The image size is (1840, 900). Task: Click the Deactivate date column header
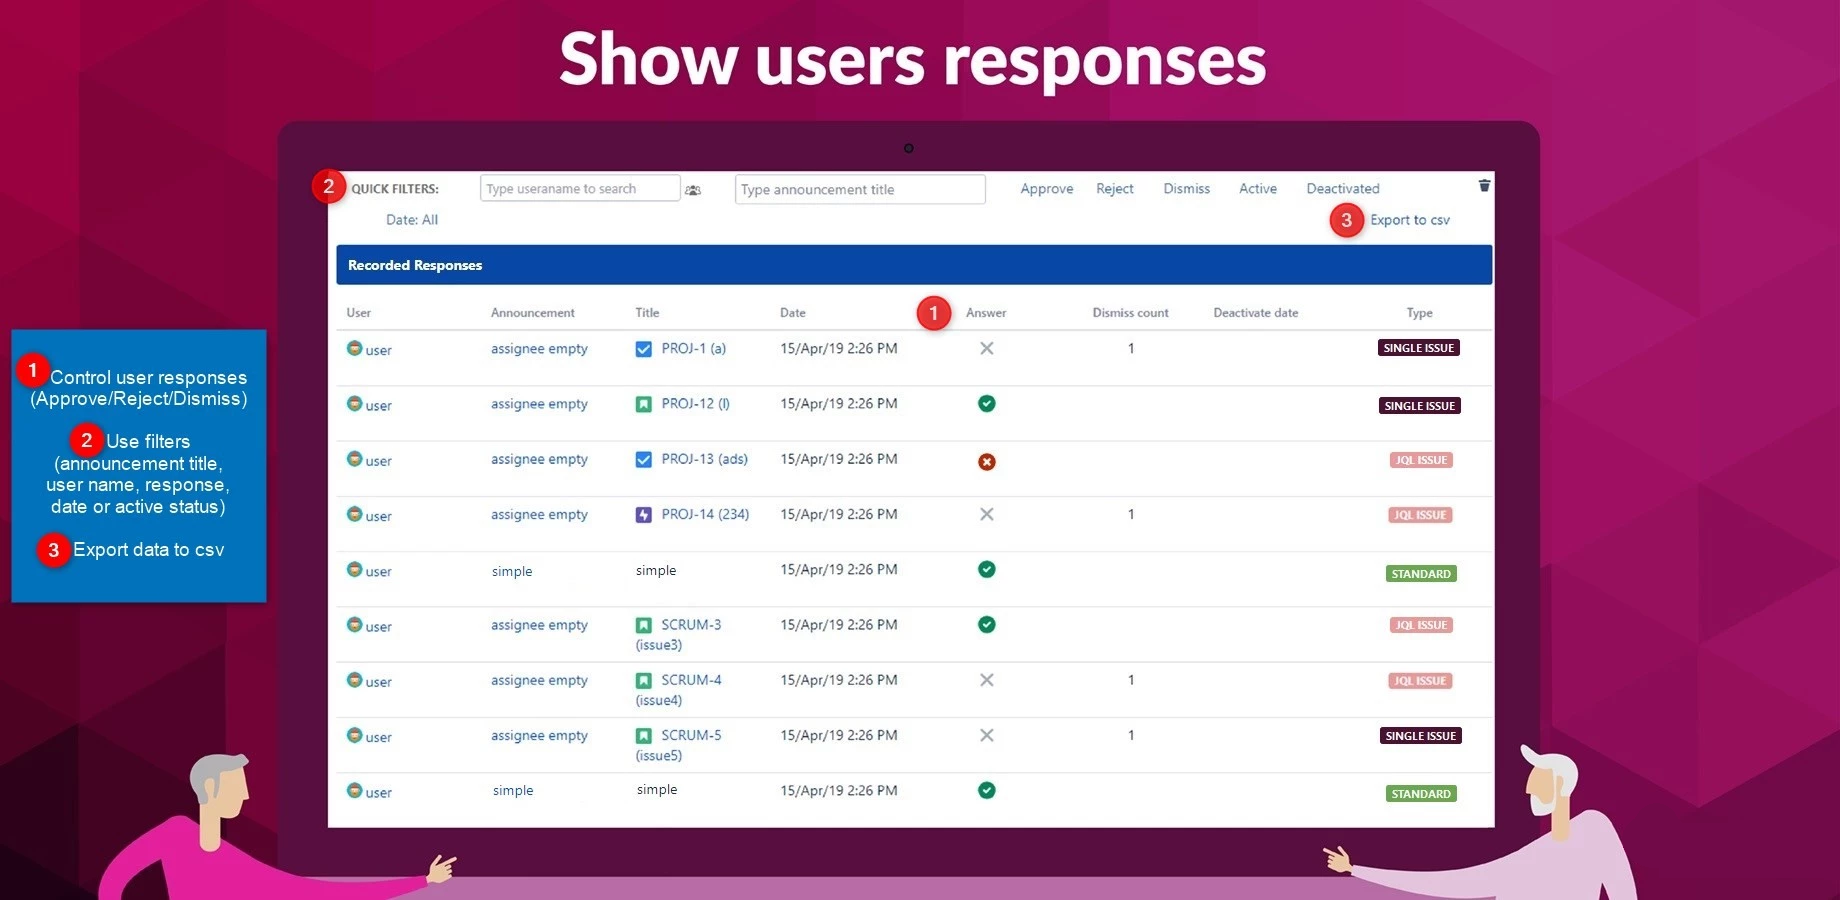pos(1256,313)
